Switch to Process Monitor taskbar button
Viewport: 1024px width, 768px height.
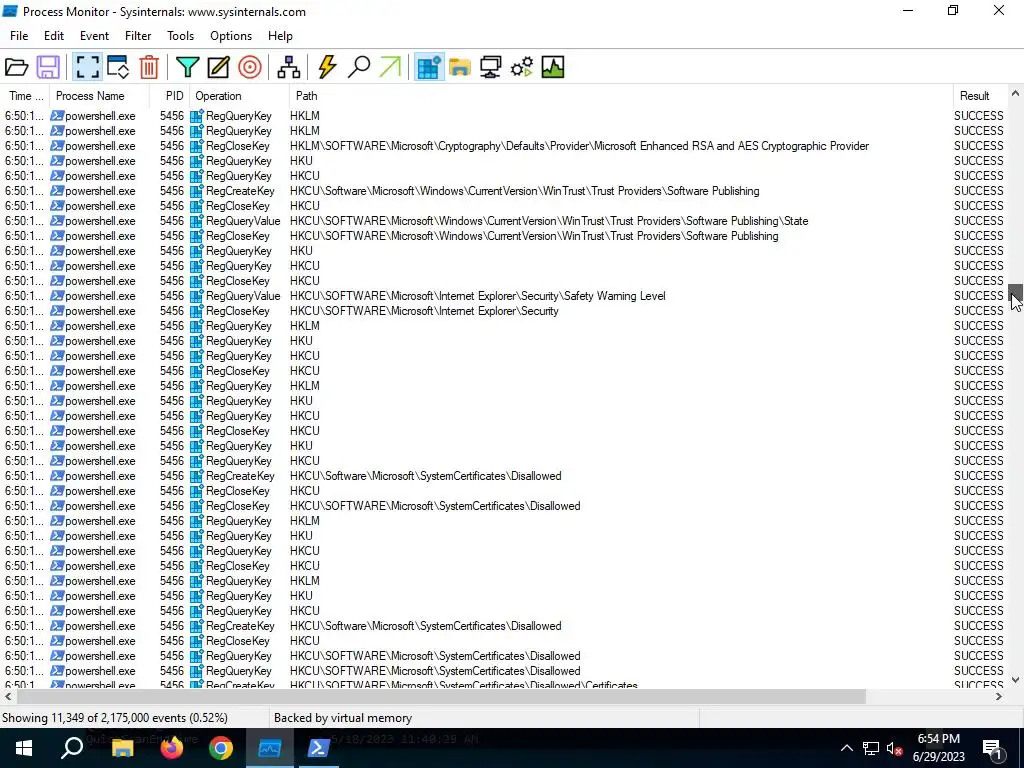270,748
